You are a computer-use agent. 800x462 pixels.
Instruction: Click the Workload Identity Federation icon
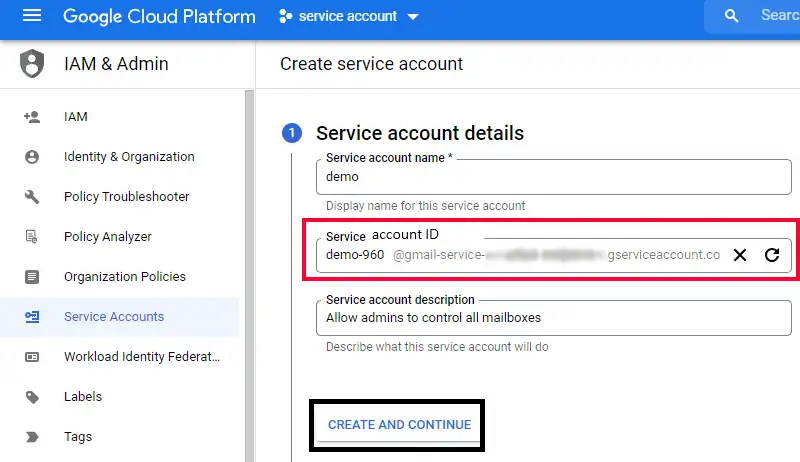point(32,357)
